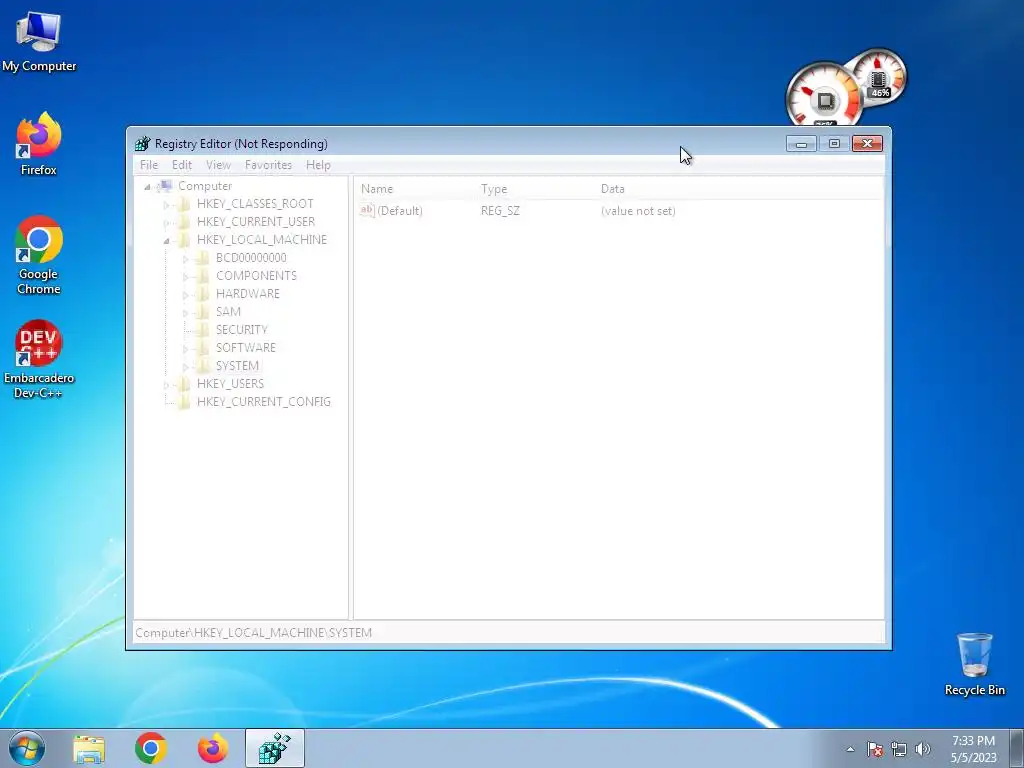Open the Windows Start menu
The image size is (1024, 768).
pos(27,748)
